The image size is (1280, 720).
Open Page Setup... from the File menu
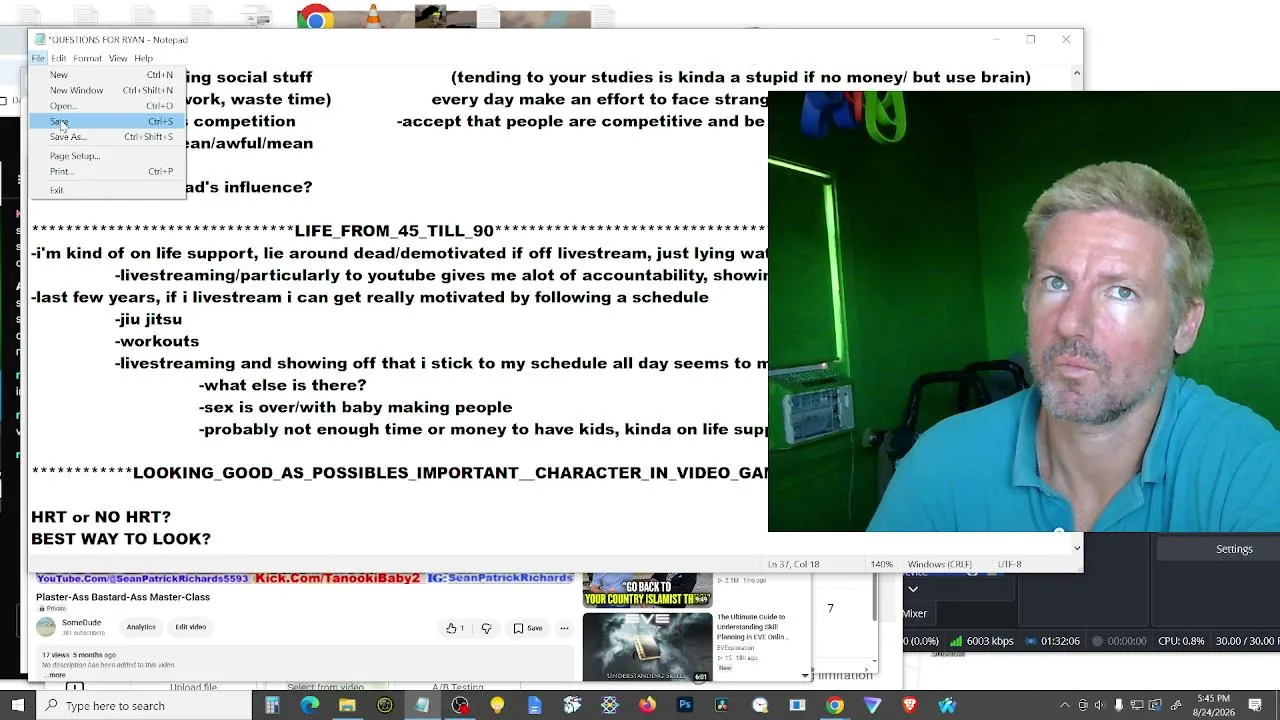click(x=108, y=156)
